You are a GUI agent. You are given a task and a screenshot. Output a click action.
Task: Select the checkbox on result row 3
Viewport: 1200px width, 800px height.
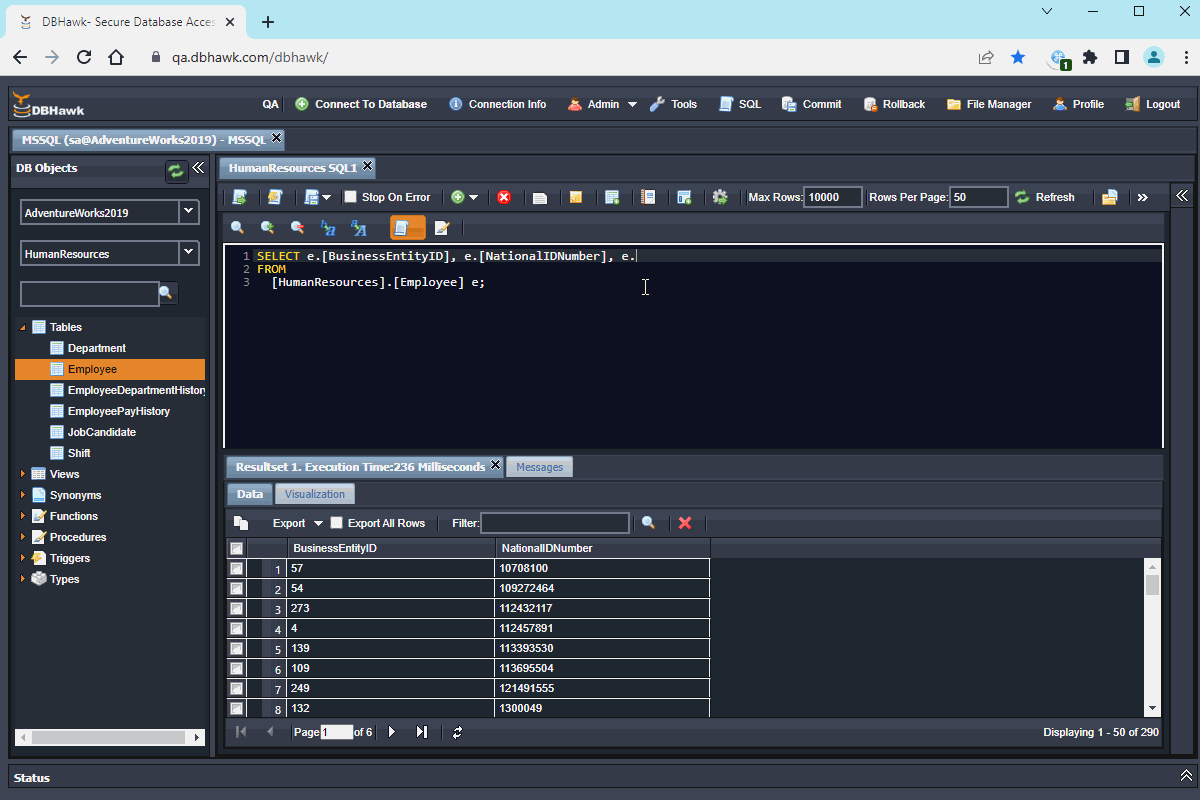236,608
